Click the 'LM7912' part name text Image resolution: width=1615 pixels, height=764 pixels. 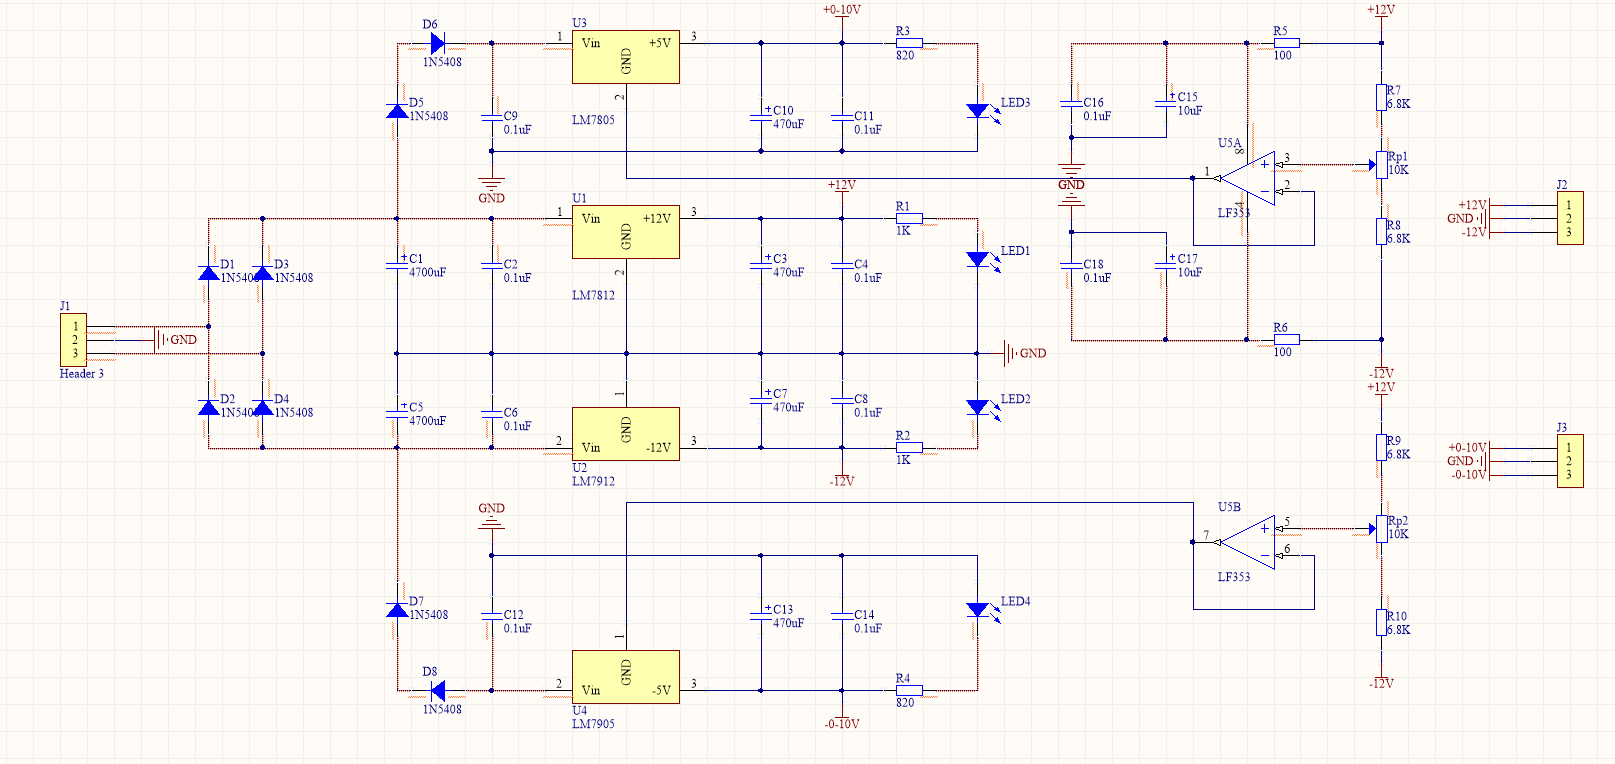click(593, 481)
